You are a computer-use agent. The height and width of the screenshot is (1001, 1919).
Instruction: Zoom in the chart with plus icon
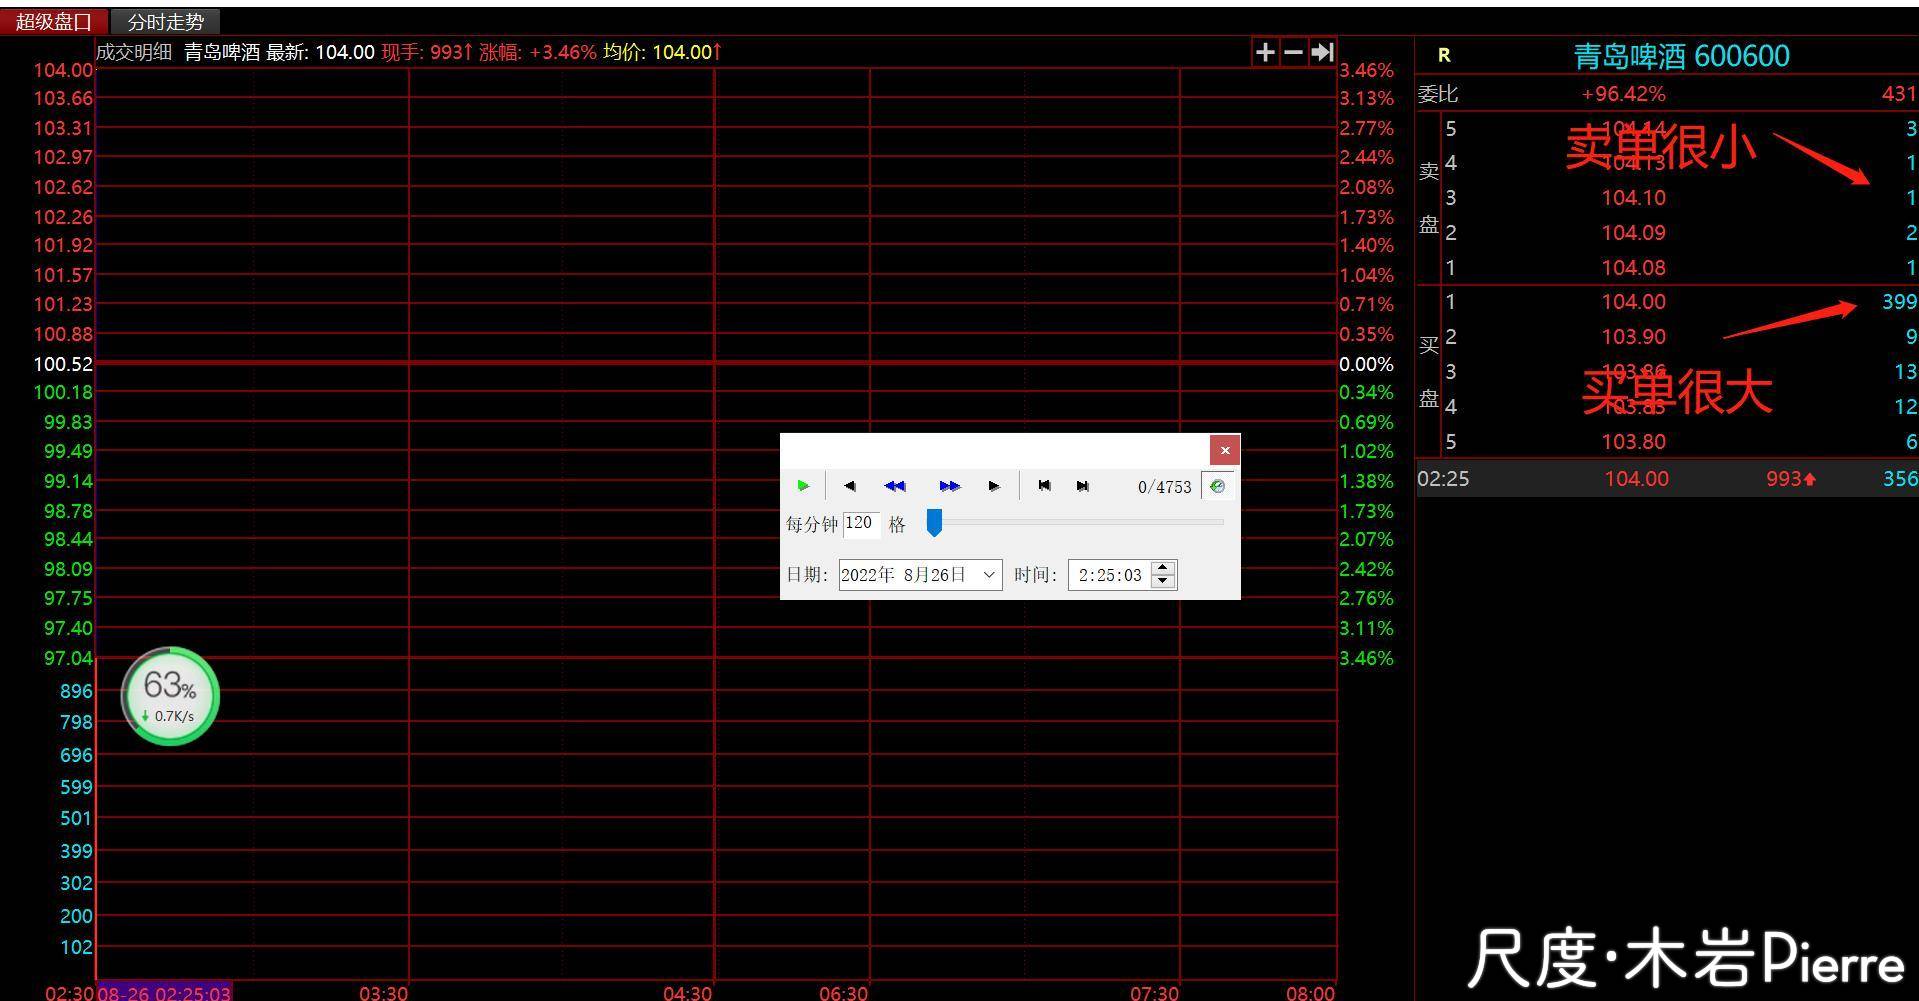1265,52
